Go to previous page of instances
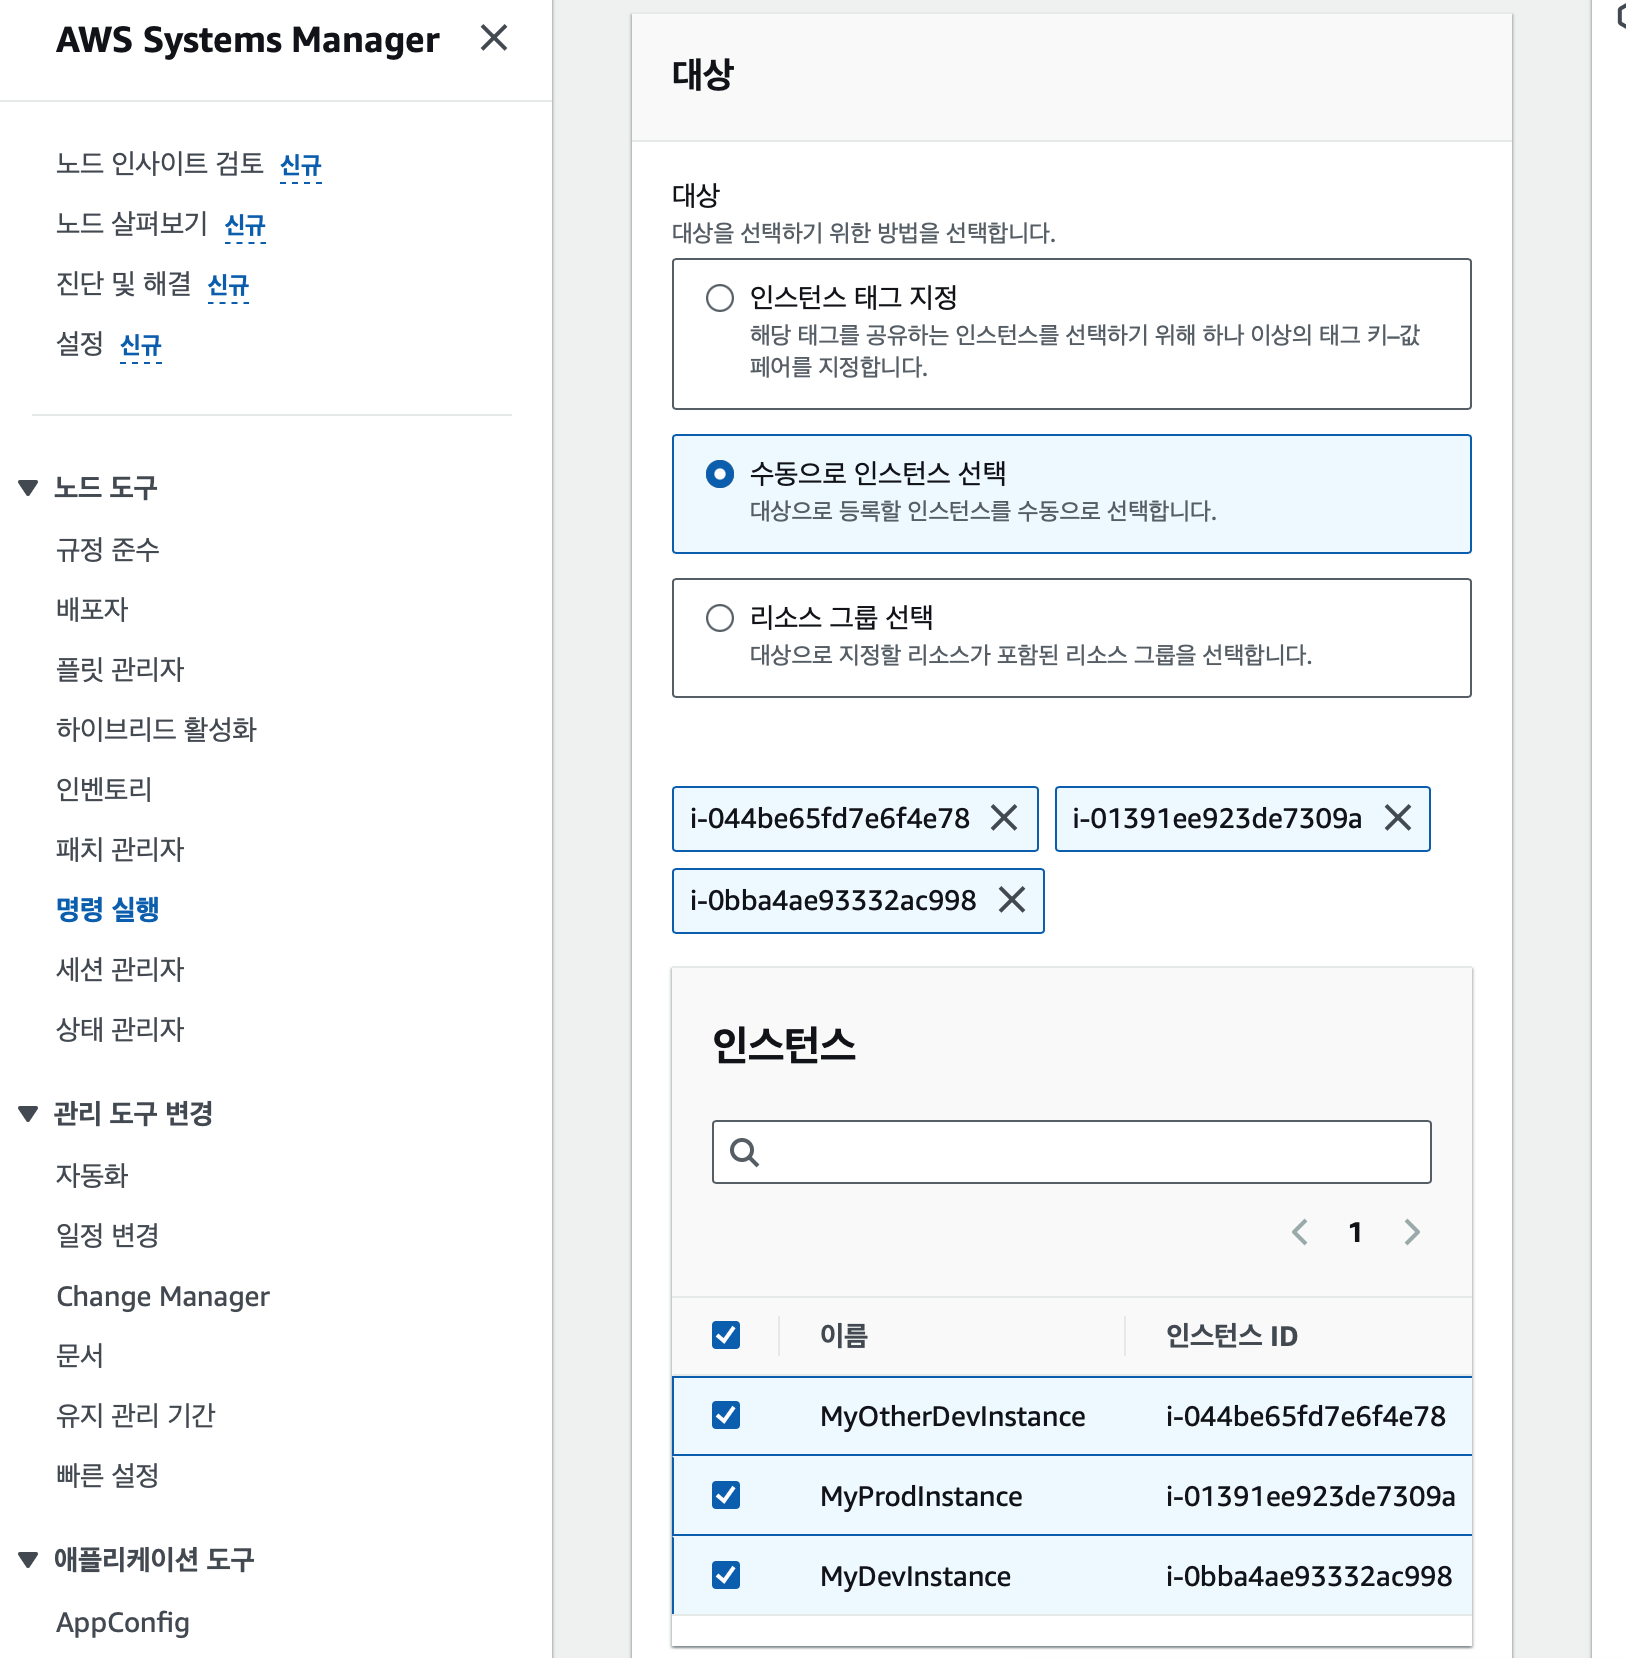Image resolution: width=1626 pixels, height=1658 pixels. coord(1300,1232)
